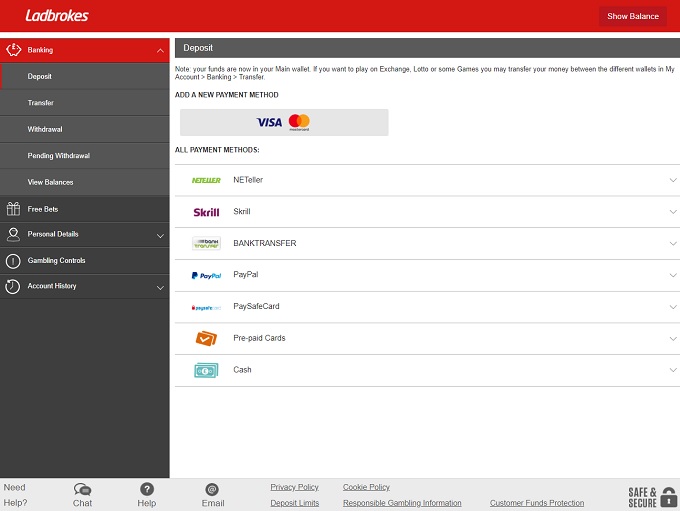The image size is (680, 511).
Task: Collapse the Banking section chevron
Action: 160,50
